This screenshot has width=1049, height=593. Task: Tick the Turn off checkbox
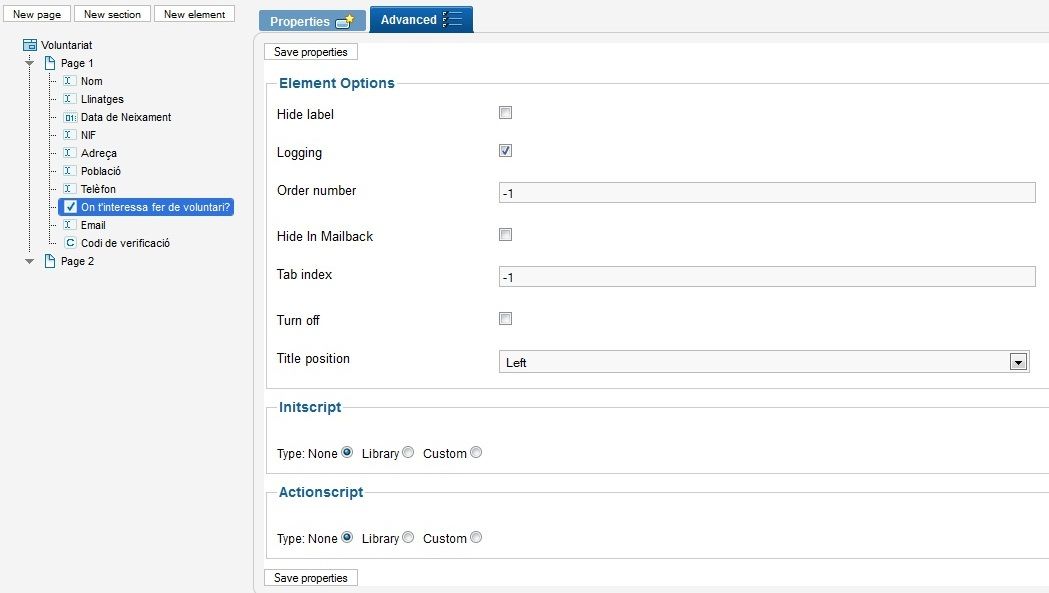[505, 319]
